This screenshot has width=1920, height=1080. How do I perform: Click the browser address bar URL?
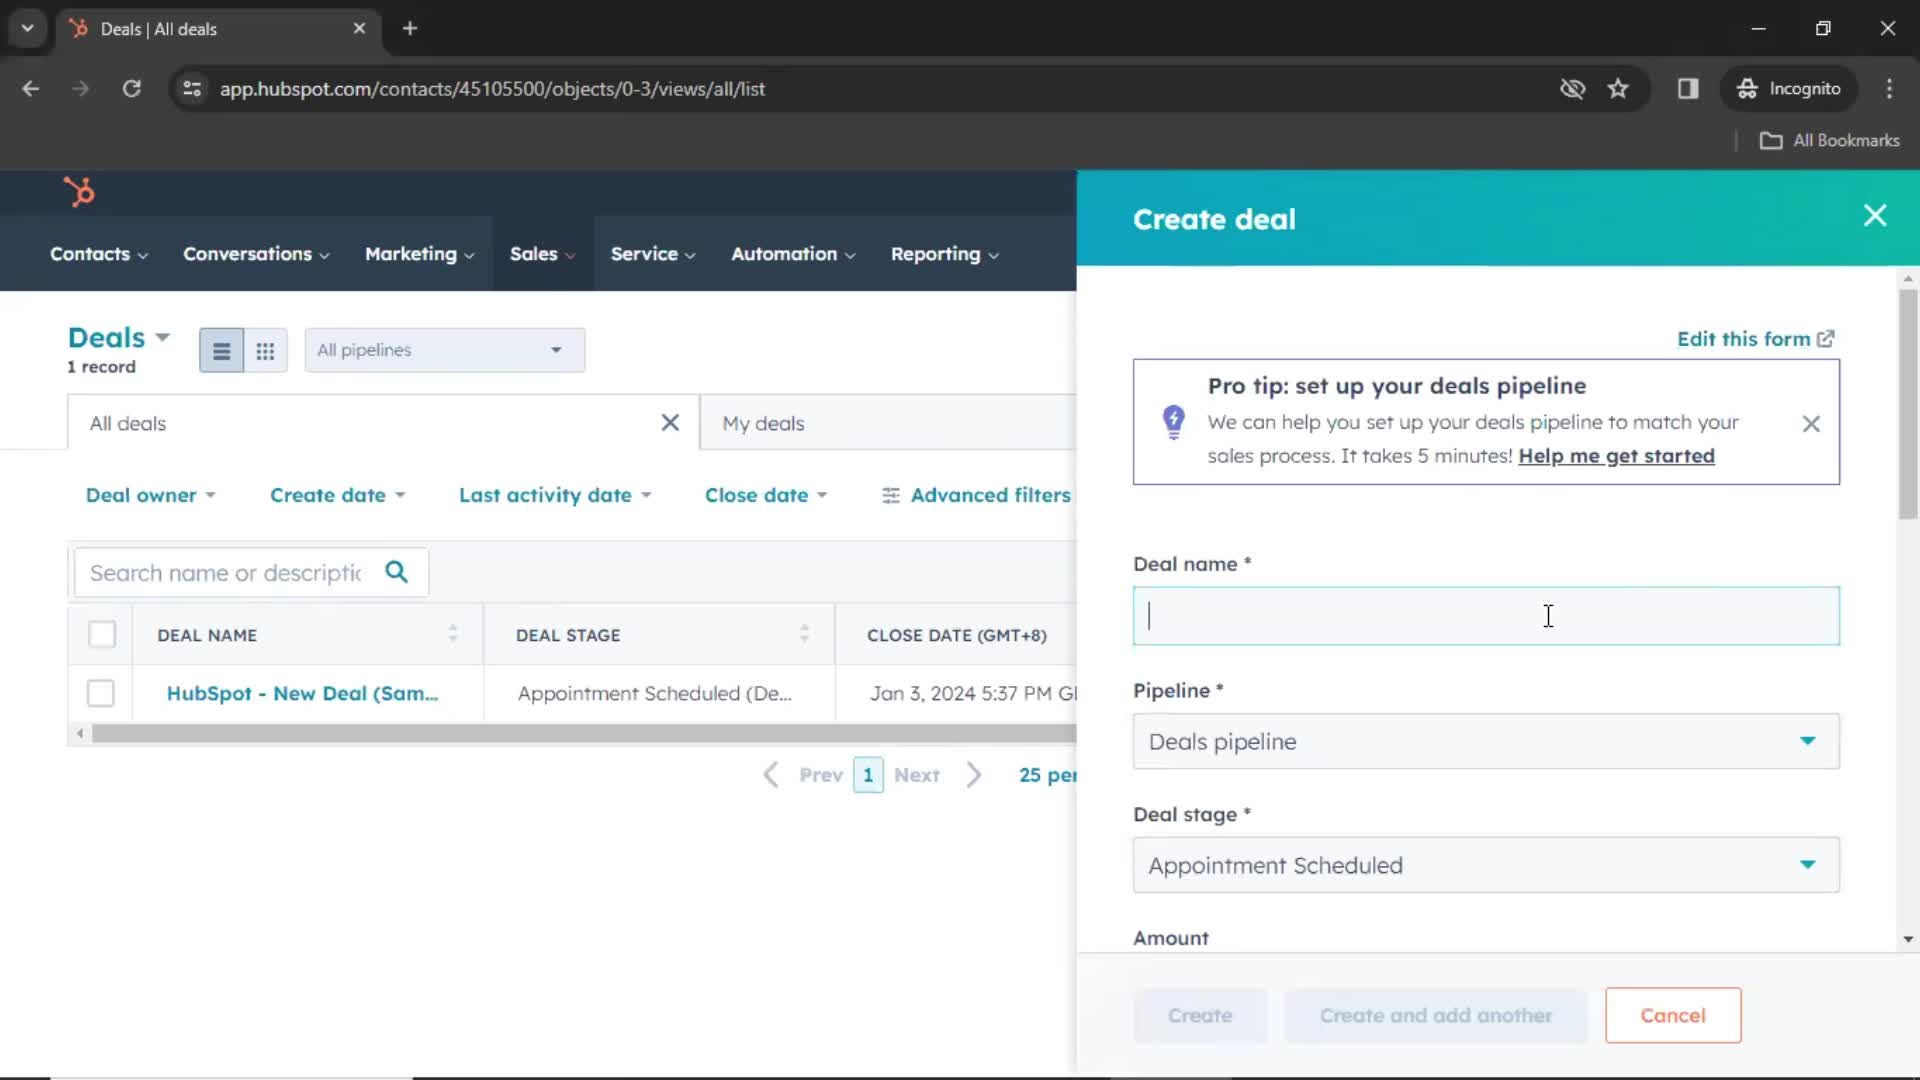coord(492,89)
